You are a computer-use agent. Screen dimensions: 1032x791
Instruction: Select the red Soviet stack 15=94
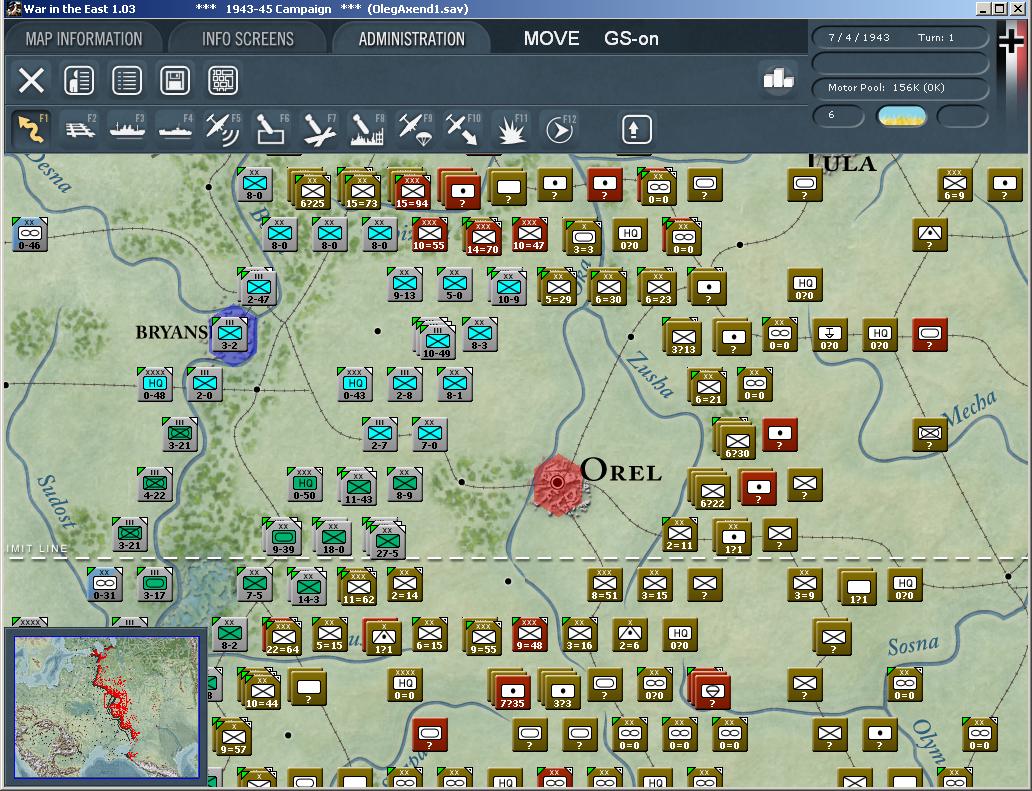(412, 190)
